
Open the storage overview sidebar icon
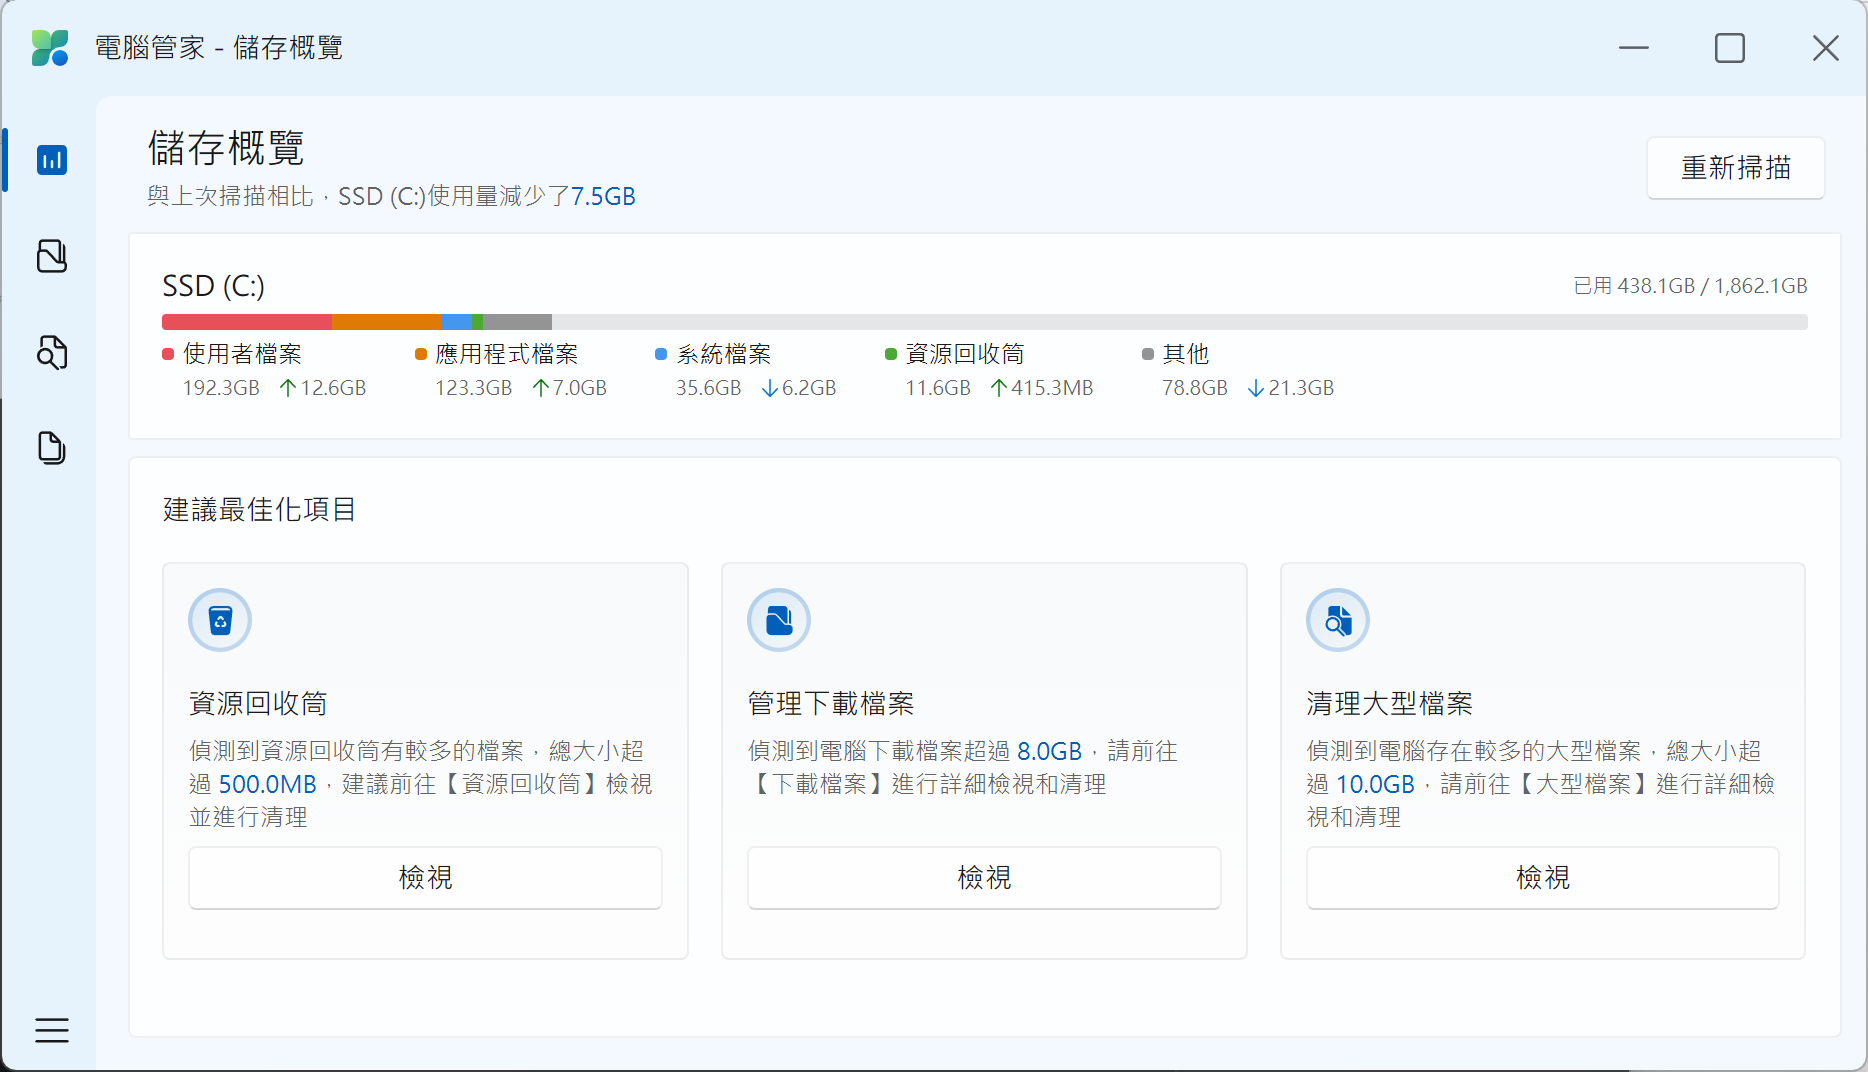click(52, 160)
